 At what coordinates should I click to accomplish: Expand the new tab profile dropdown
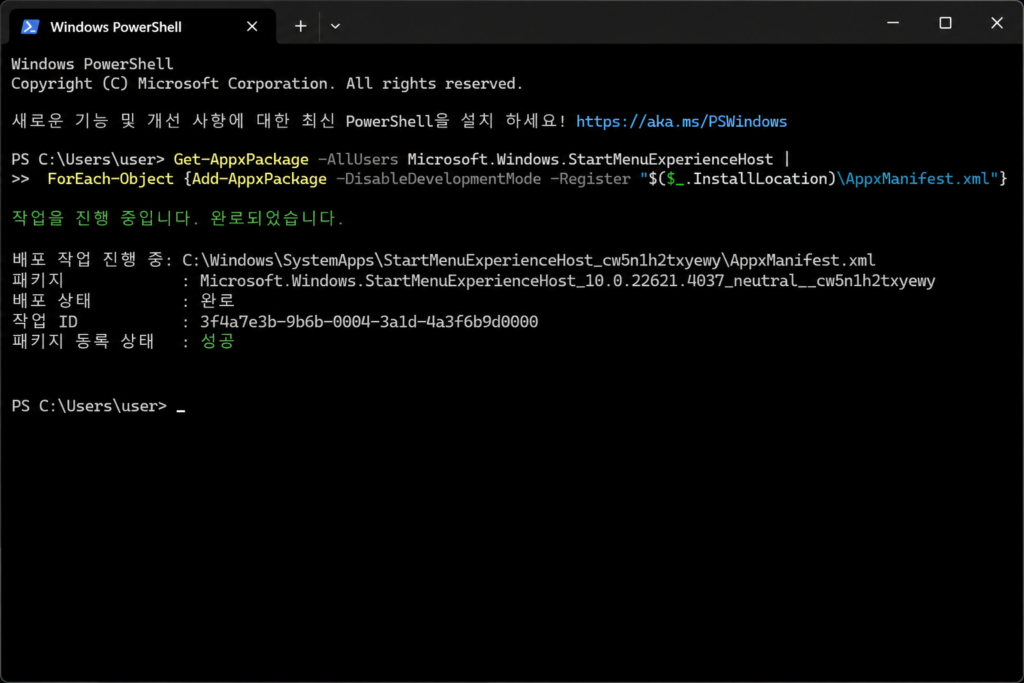click(335, 26)
